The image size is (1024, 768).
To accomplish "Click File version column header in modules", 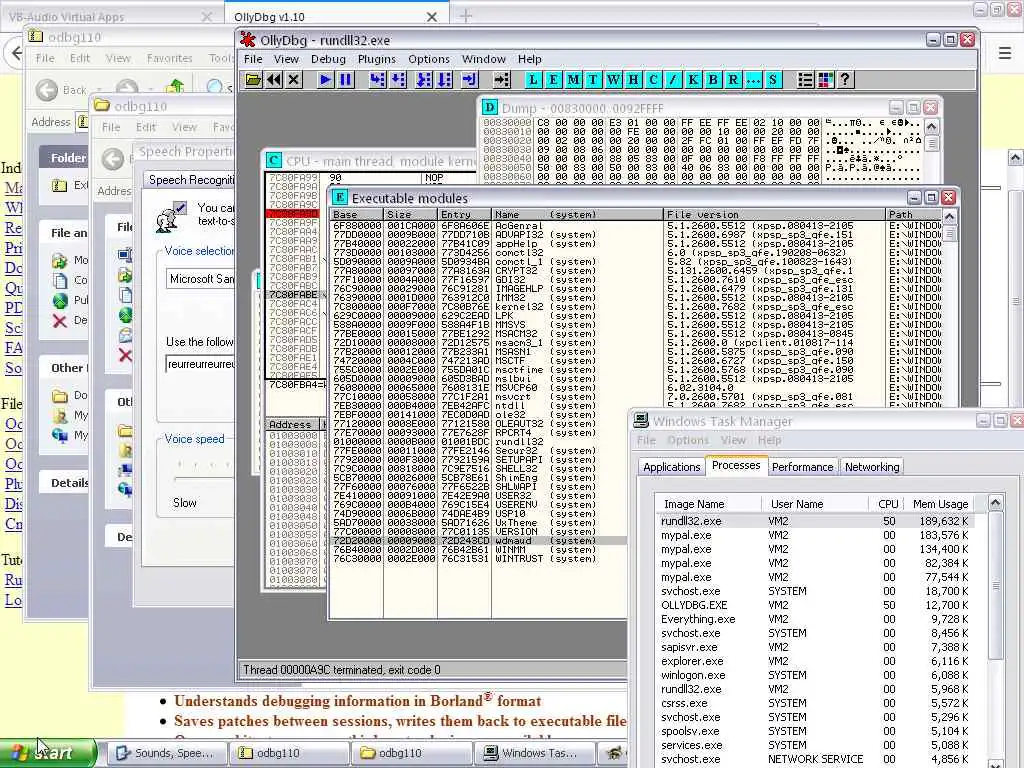I will [x=773, y=214].
